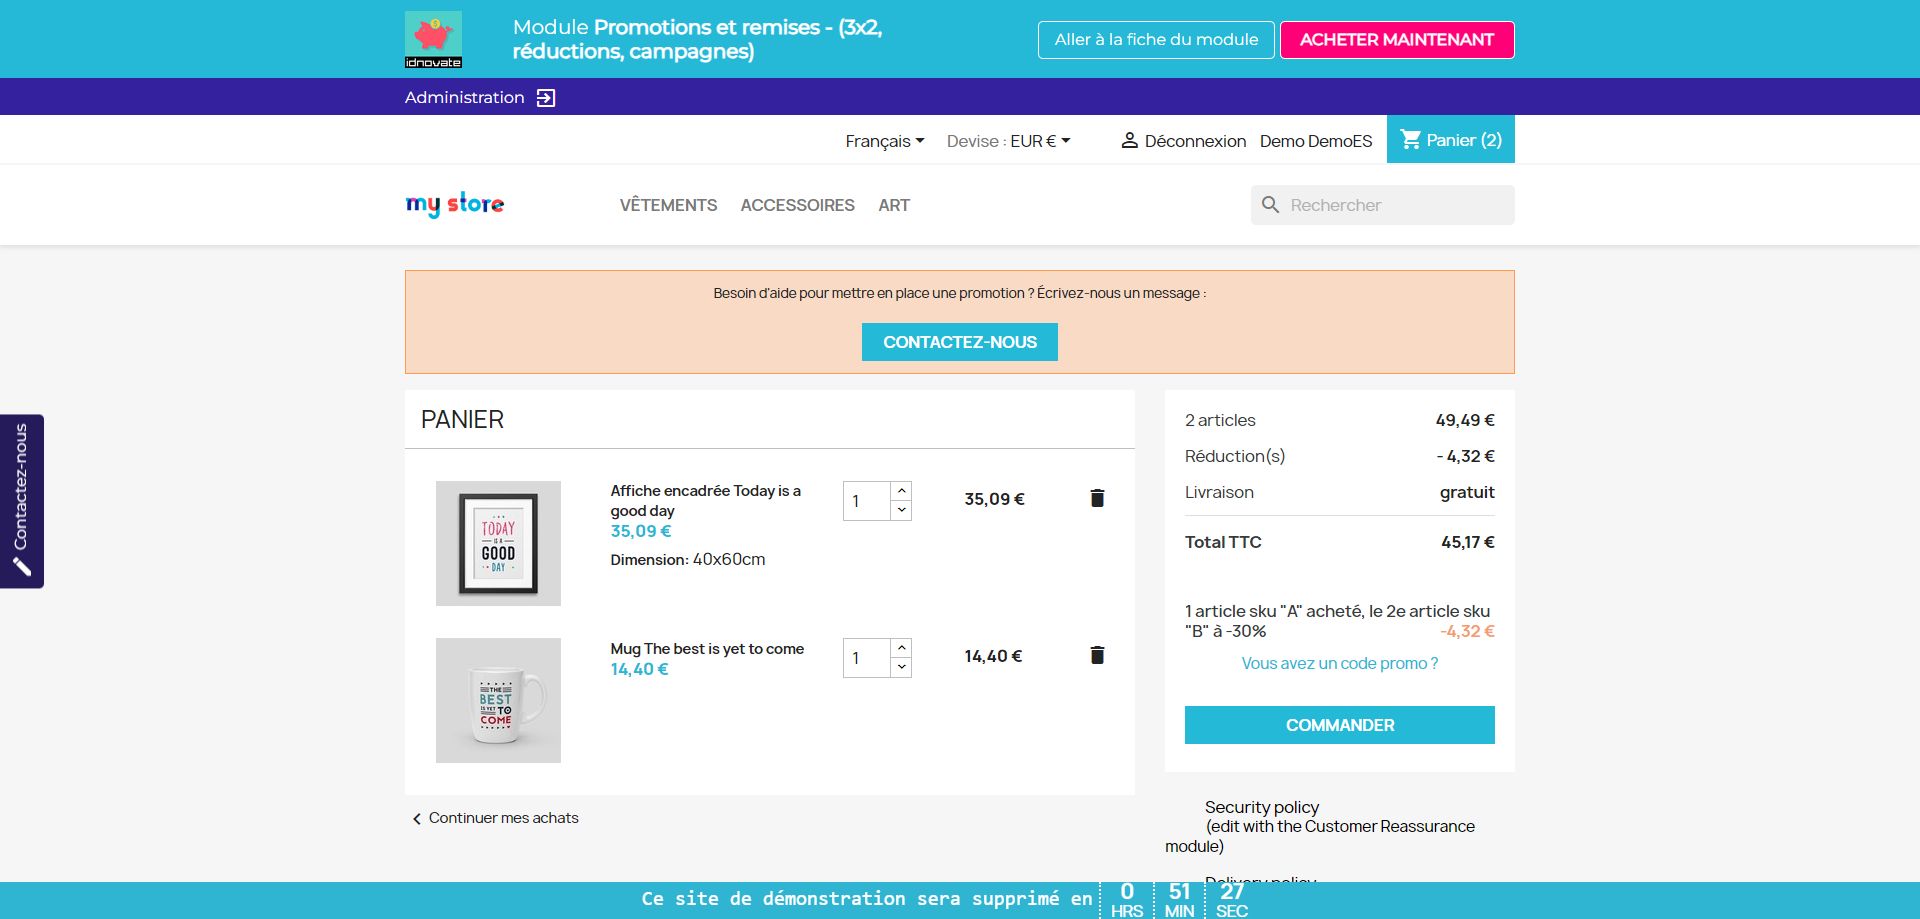Click Vous avez un code promo ? link
This screenshot has width=1920, height=919.
tap(1340, 663)
